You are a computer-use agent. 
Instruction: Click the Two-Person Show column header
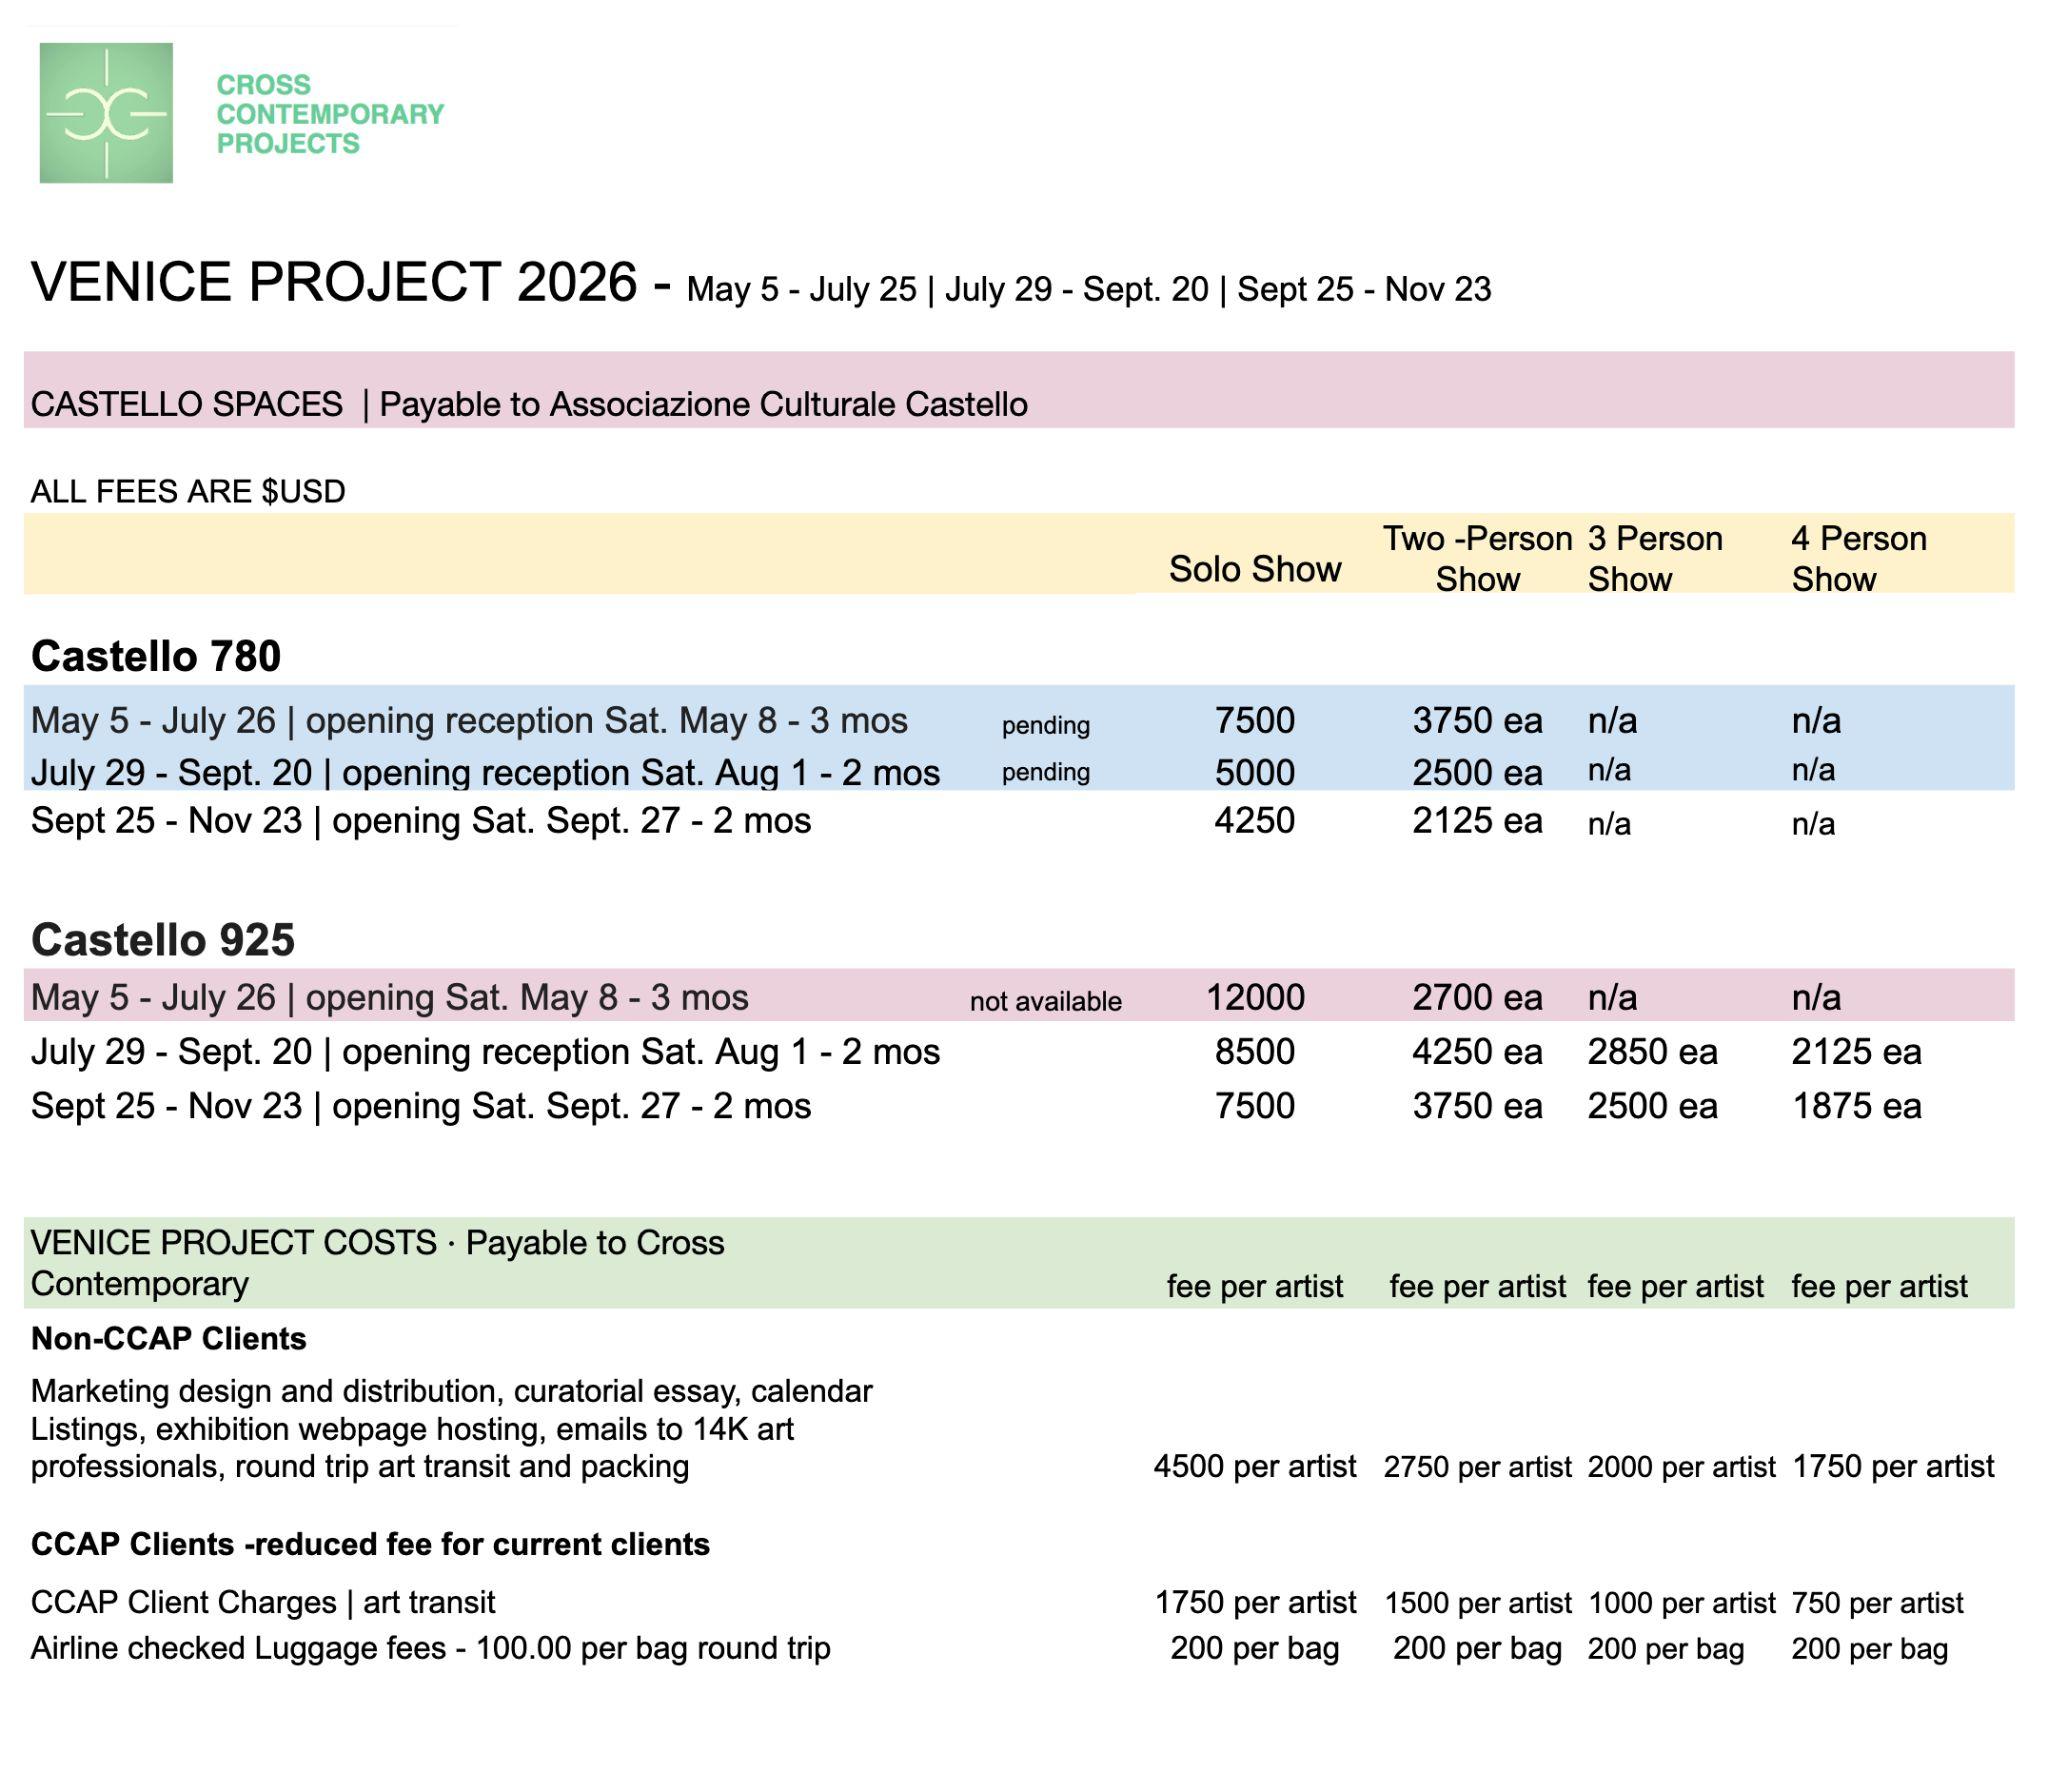pos(1476,558)
